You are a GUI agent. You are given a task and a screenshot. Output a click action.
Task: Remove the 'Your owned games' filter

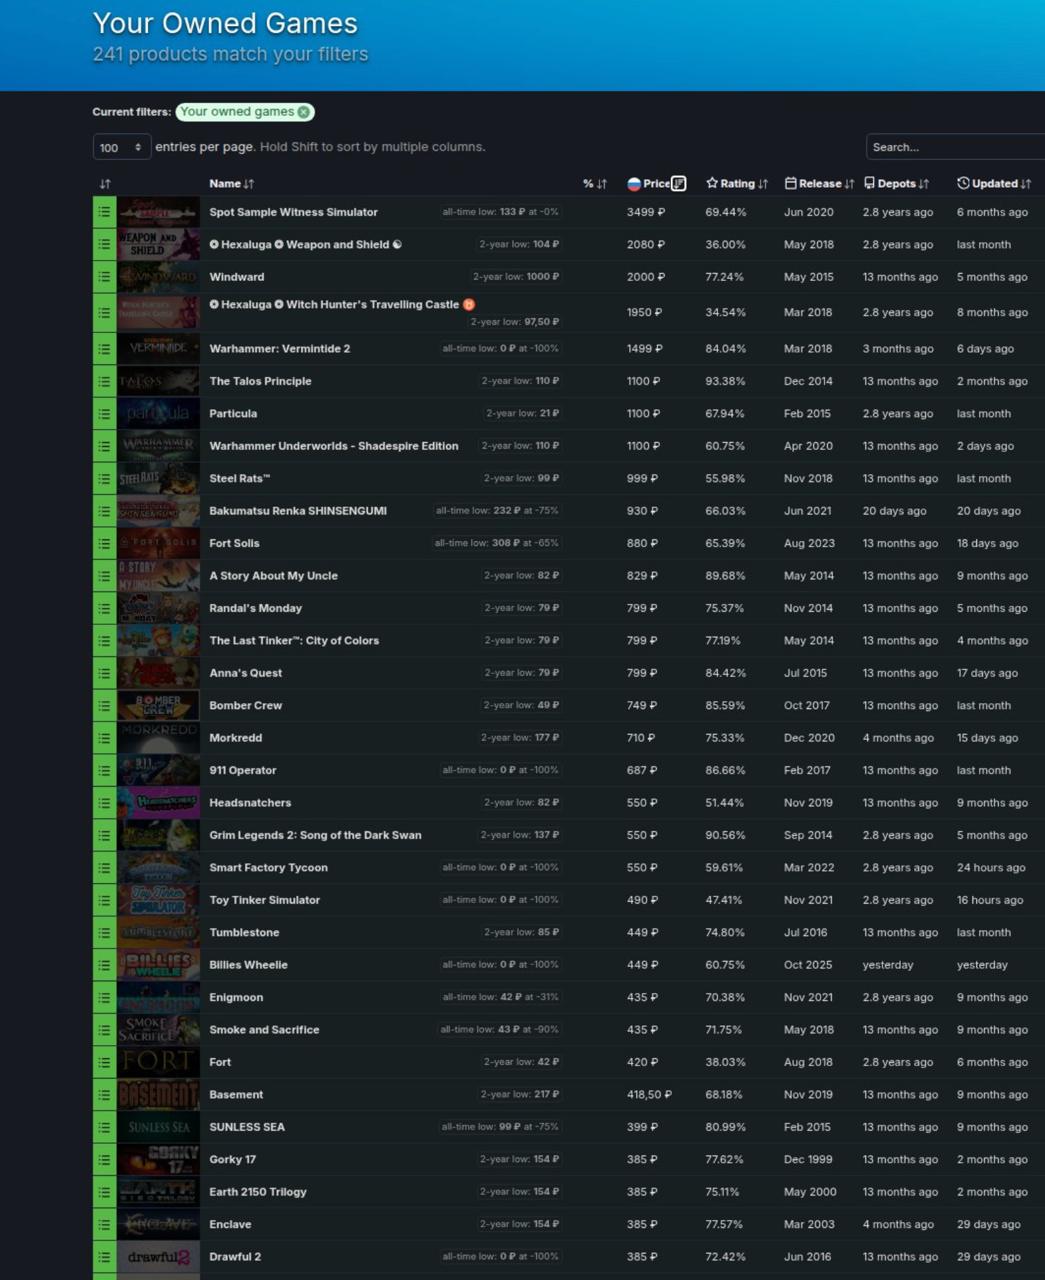(303, 112)
